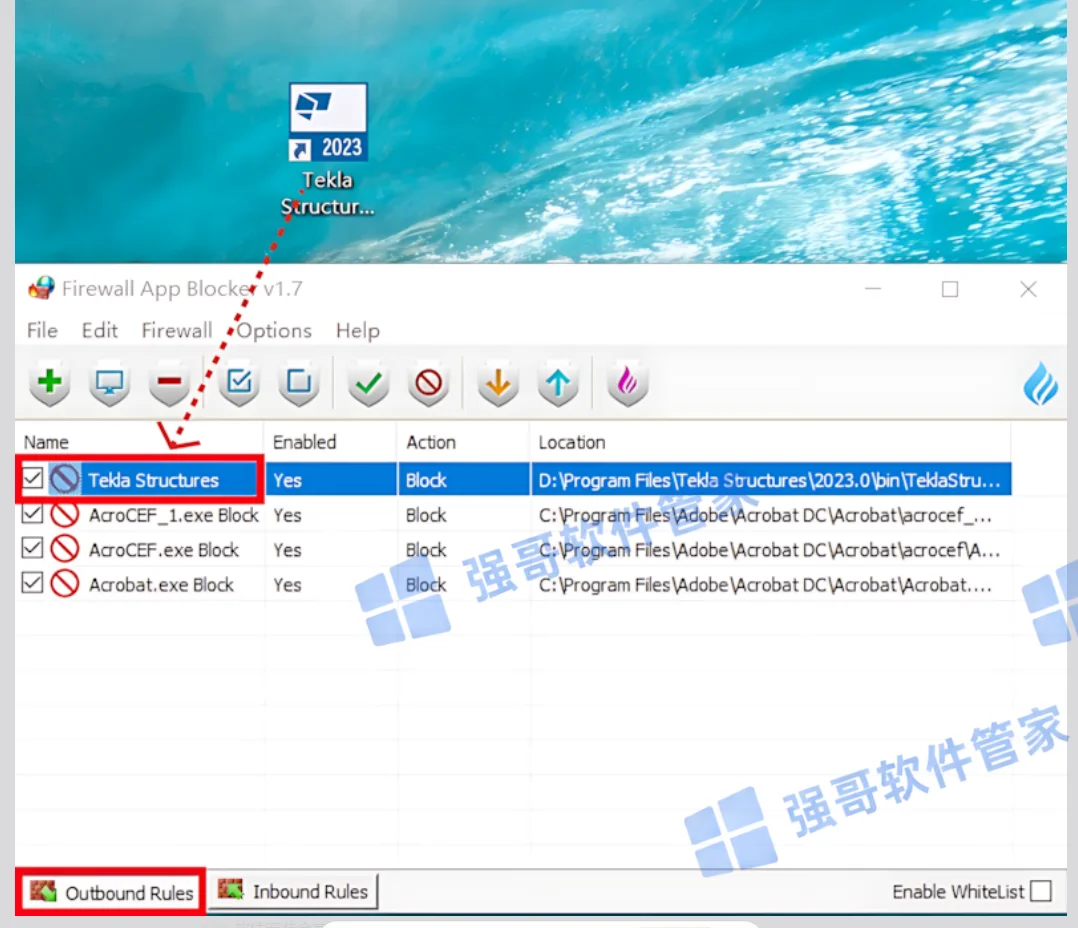1078x928 pixels.
Task: Open the Options menu
Action: 274,331
